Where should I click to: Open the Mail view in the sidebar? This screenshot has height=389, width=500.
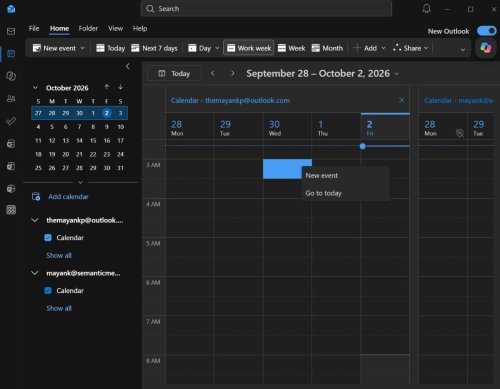click(11, 31)
